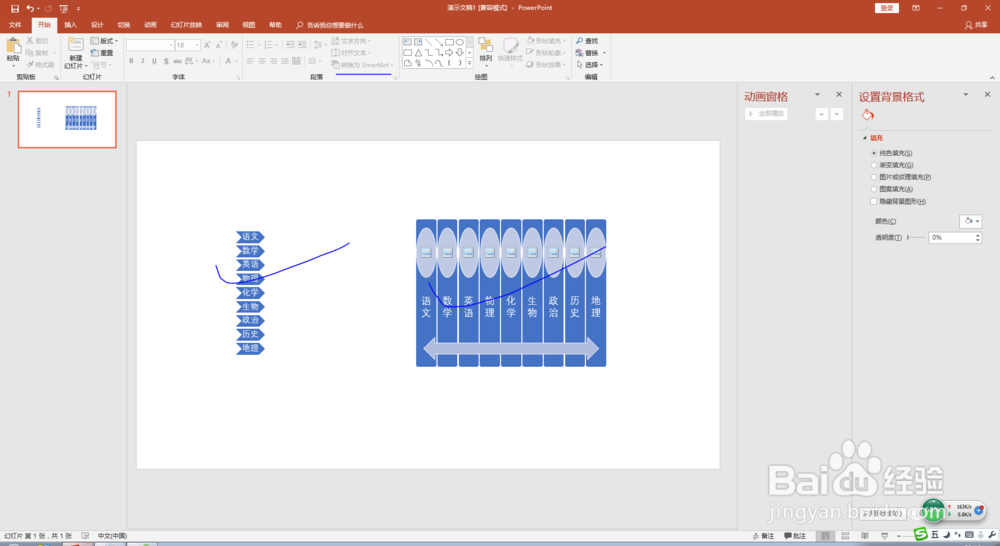
Task: Center-align paragraph text
Action: pos(262,61)
